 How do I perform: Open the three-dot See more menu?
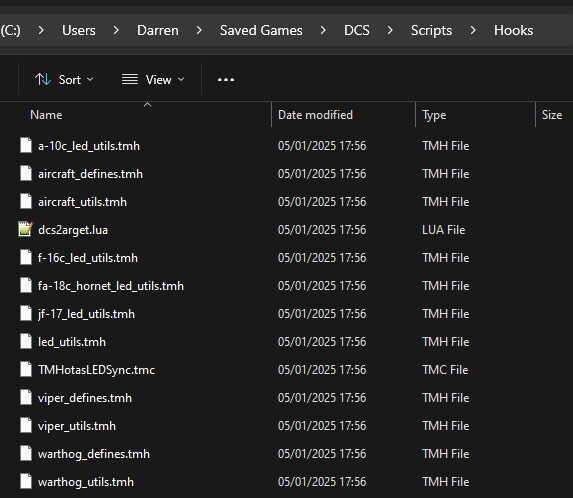point(226,80)
